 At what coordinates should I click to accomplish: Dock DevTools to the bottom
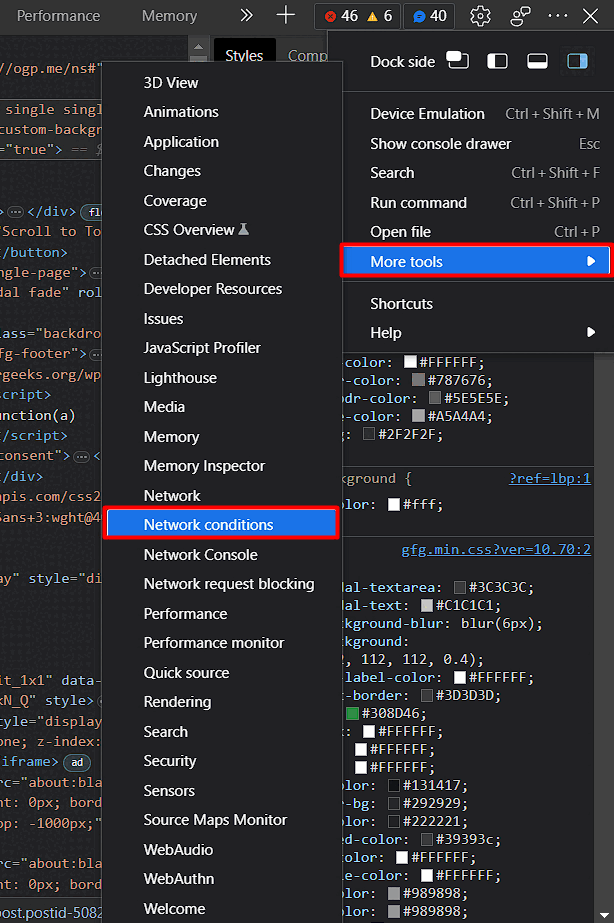pyautogui.click(x=537, y=61)
